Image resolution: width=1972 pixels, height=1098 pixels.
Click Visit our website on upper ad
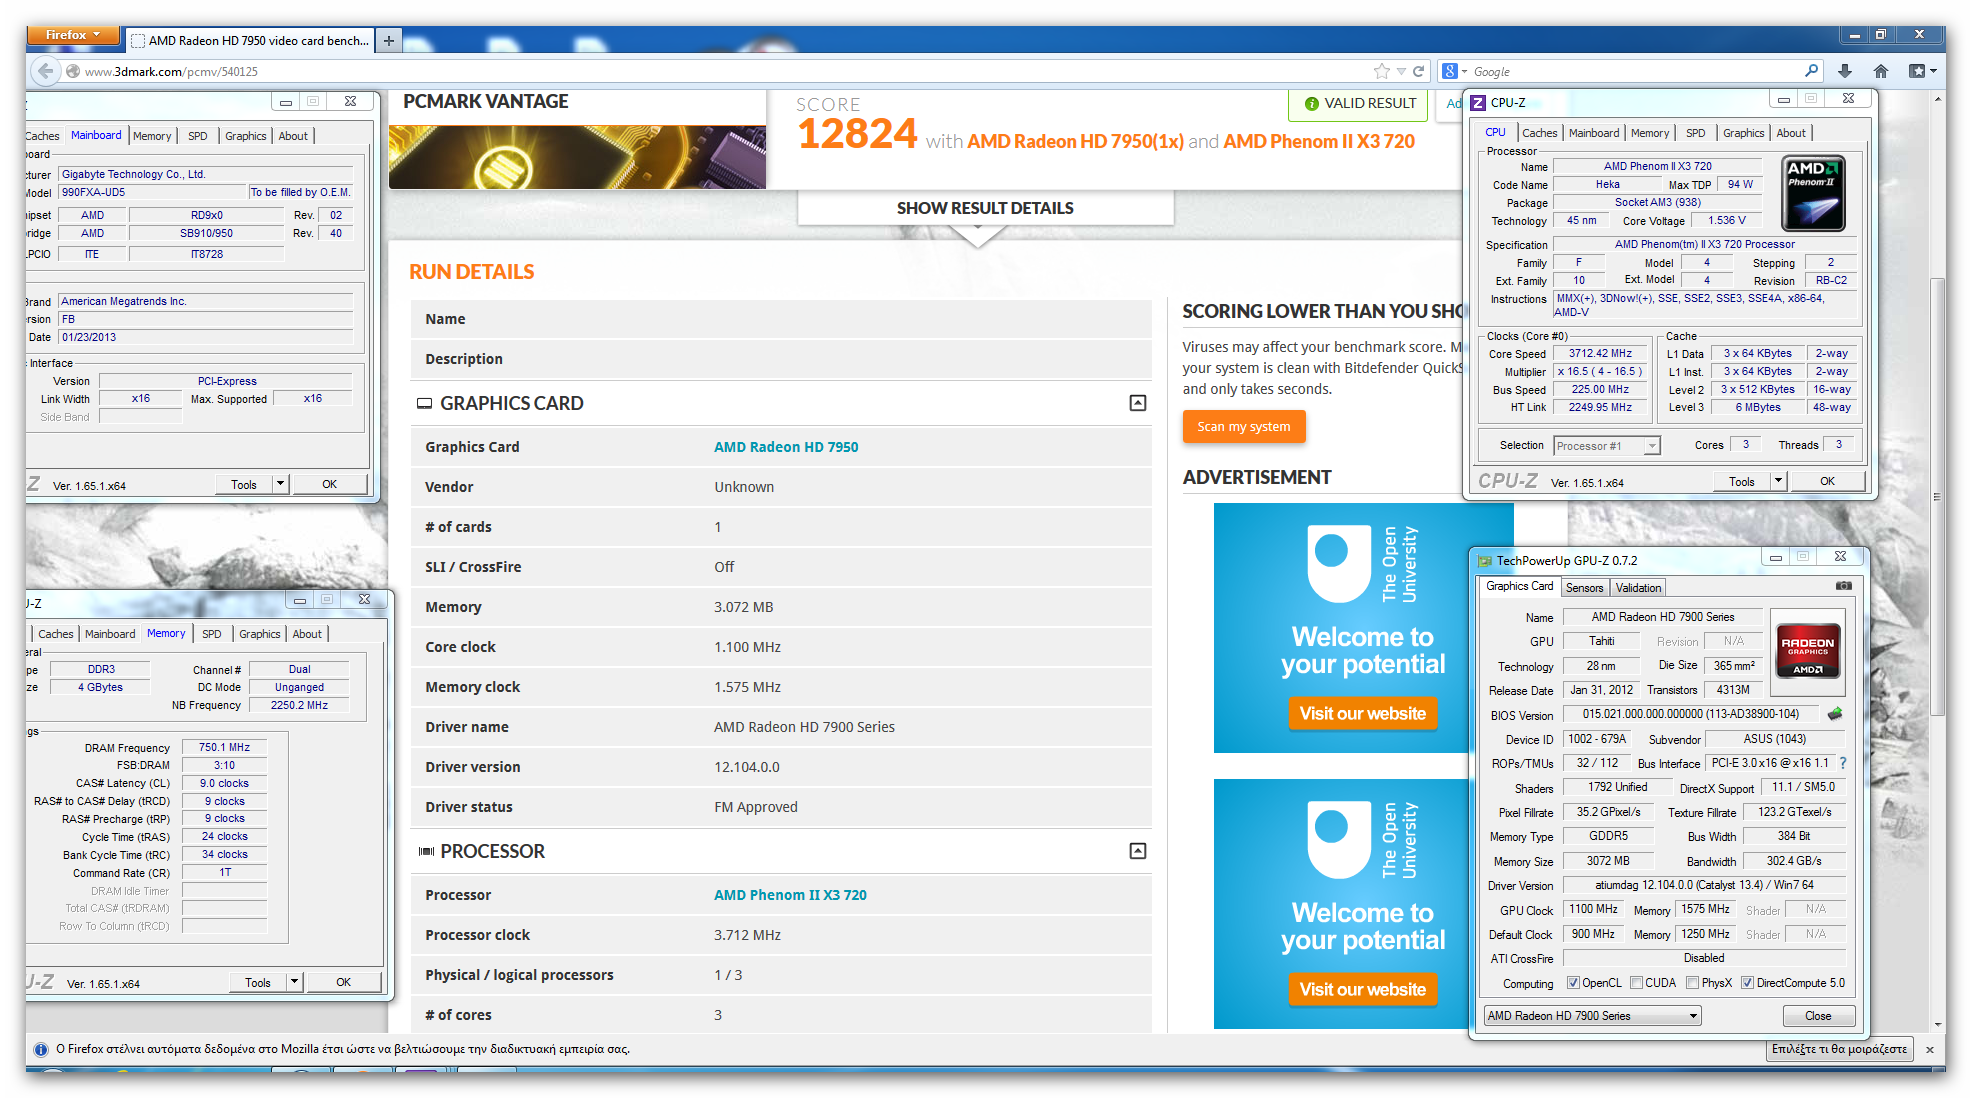point(1362,713)
